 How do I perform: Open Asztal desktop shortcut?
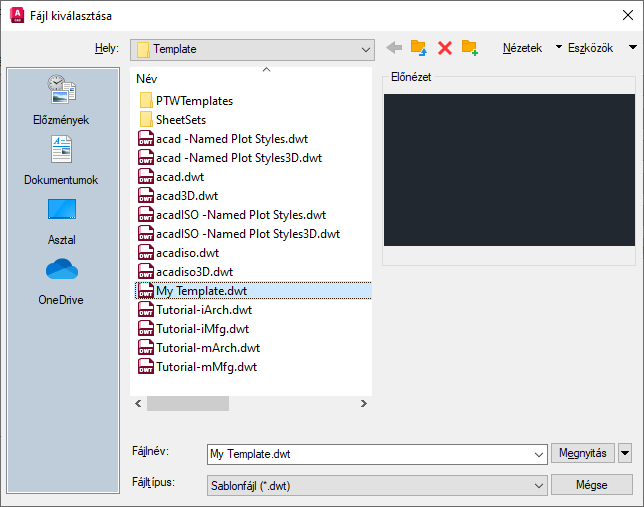click(x=62, y=222)
